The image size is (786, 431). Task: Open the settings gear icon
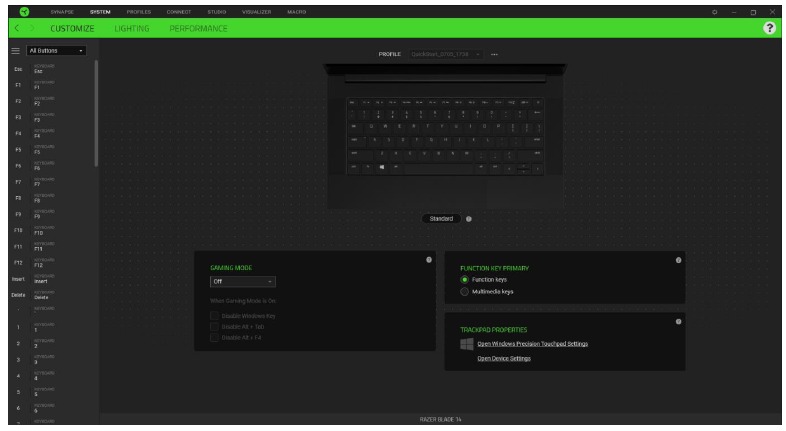pos(714,12)
